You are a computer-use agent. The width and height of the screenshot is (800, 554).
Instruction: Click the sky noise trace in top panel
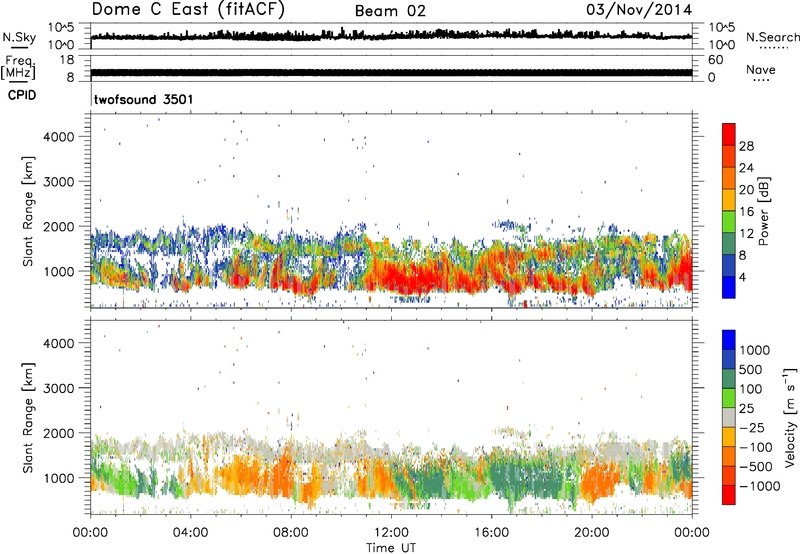point(391,35)
